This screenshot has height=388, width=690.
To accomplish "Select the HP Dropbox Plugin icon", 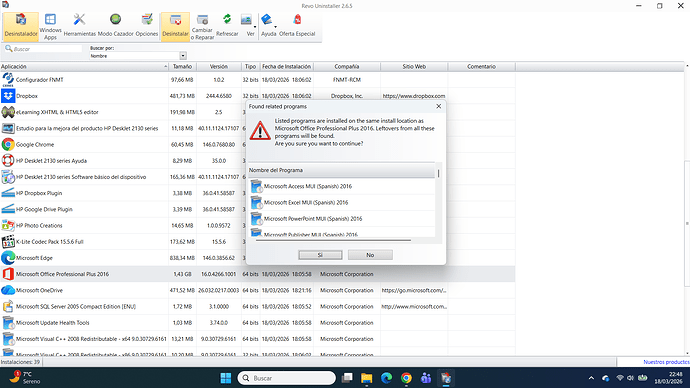I will pyautogui.click(x=8, y=193).
